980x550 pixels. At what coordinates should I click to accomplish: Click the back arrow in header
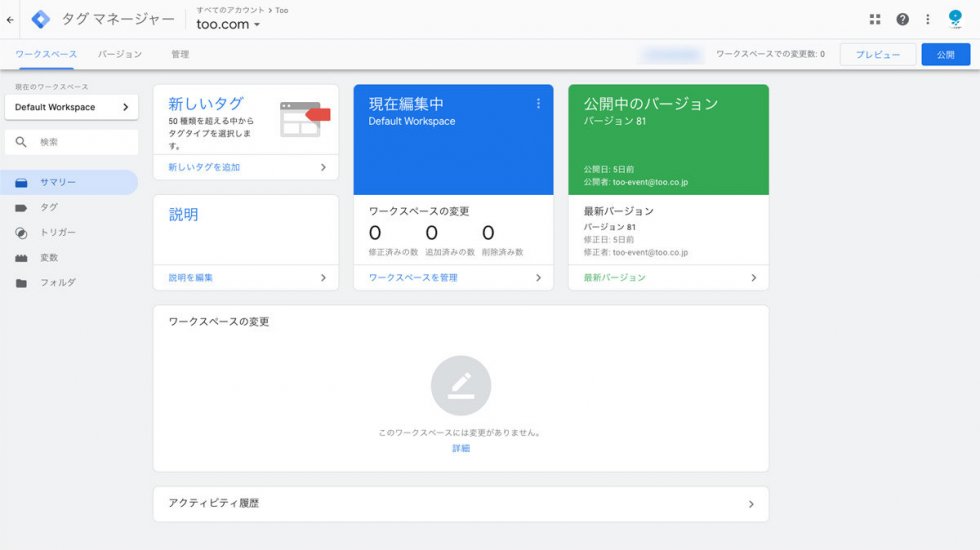tap(10, 19)
